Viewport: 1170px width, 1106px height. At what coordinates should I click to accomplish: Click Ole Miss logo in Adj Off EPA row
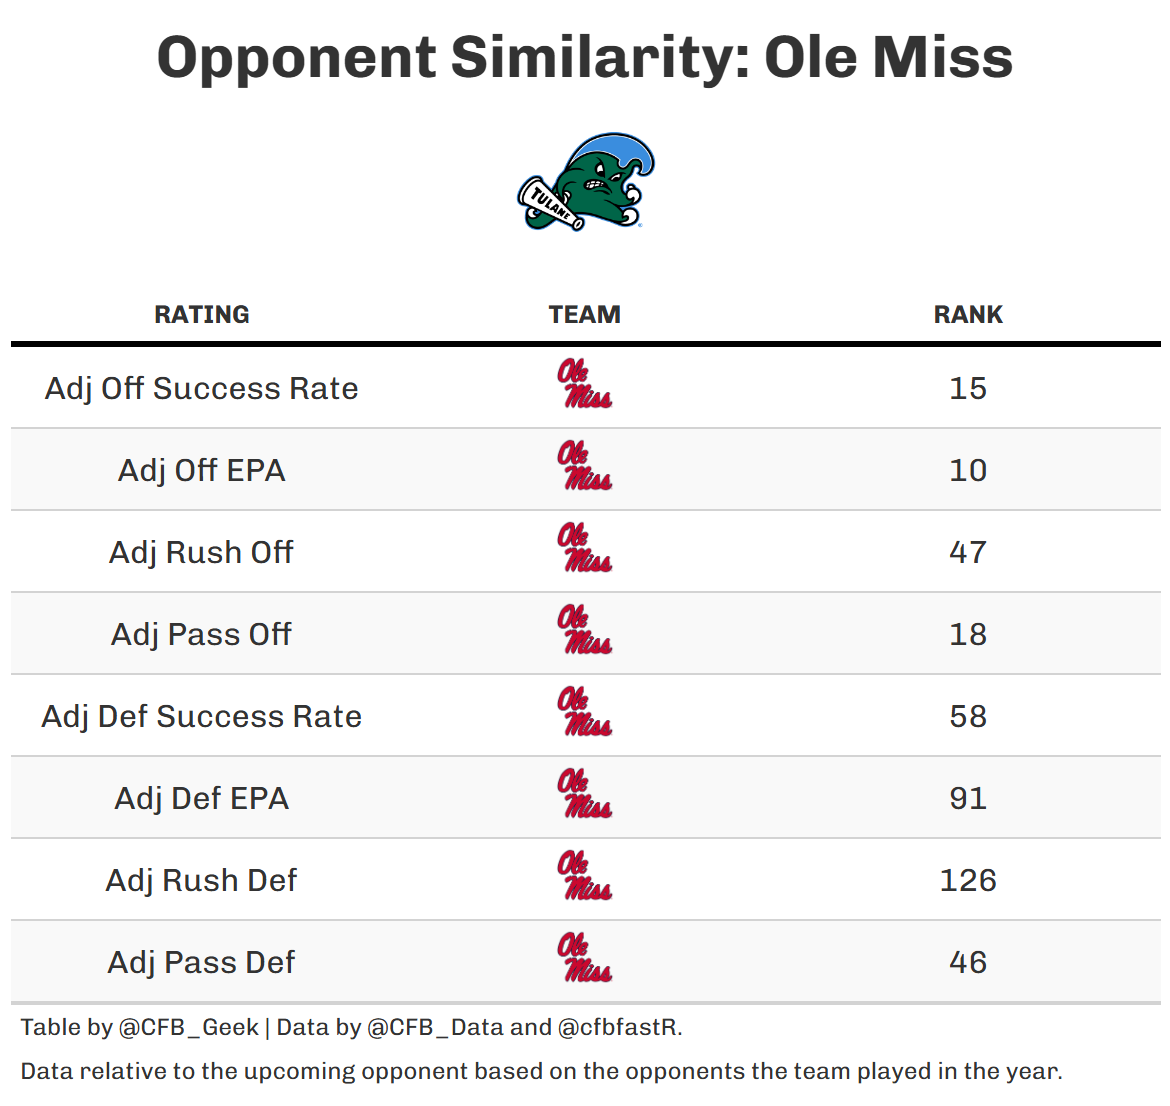click(585, 467)
